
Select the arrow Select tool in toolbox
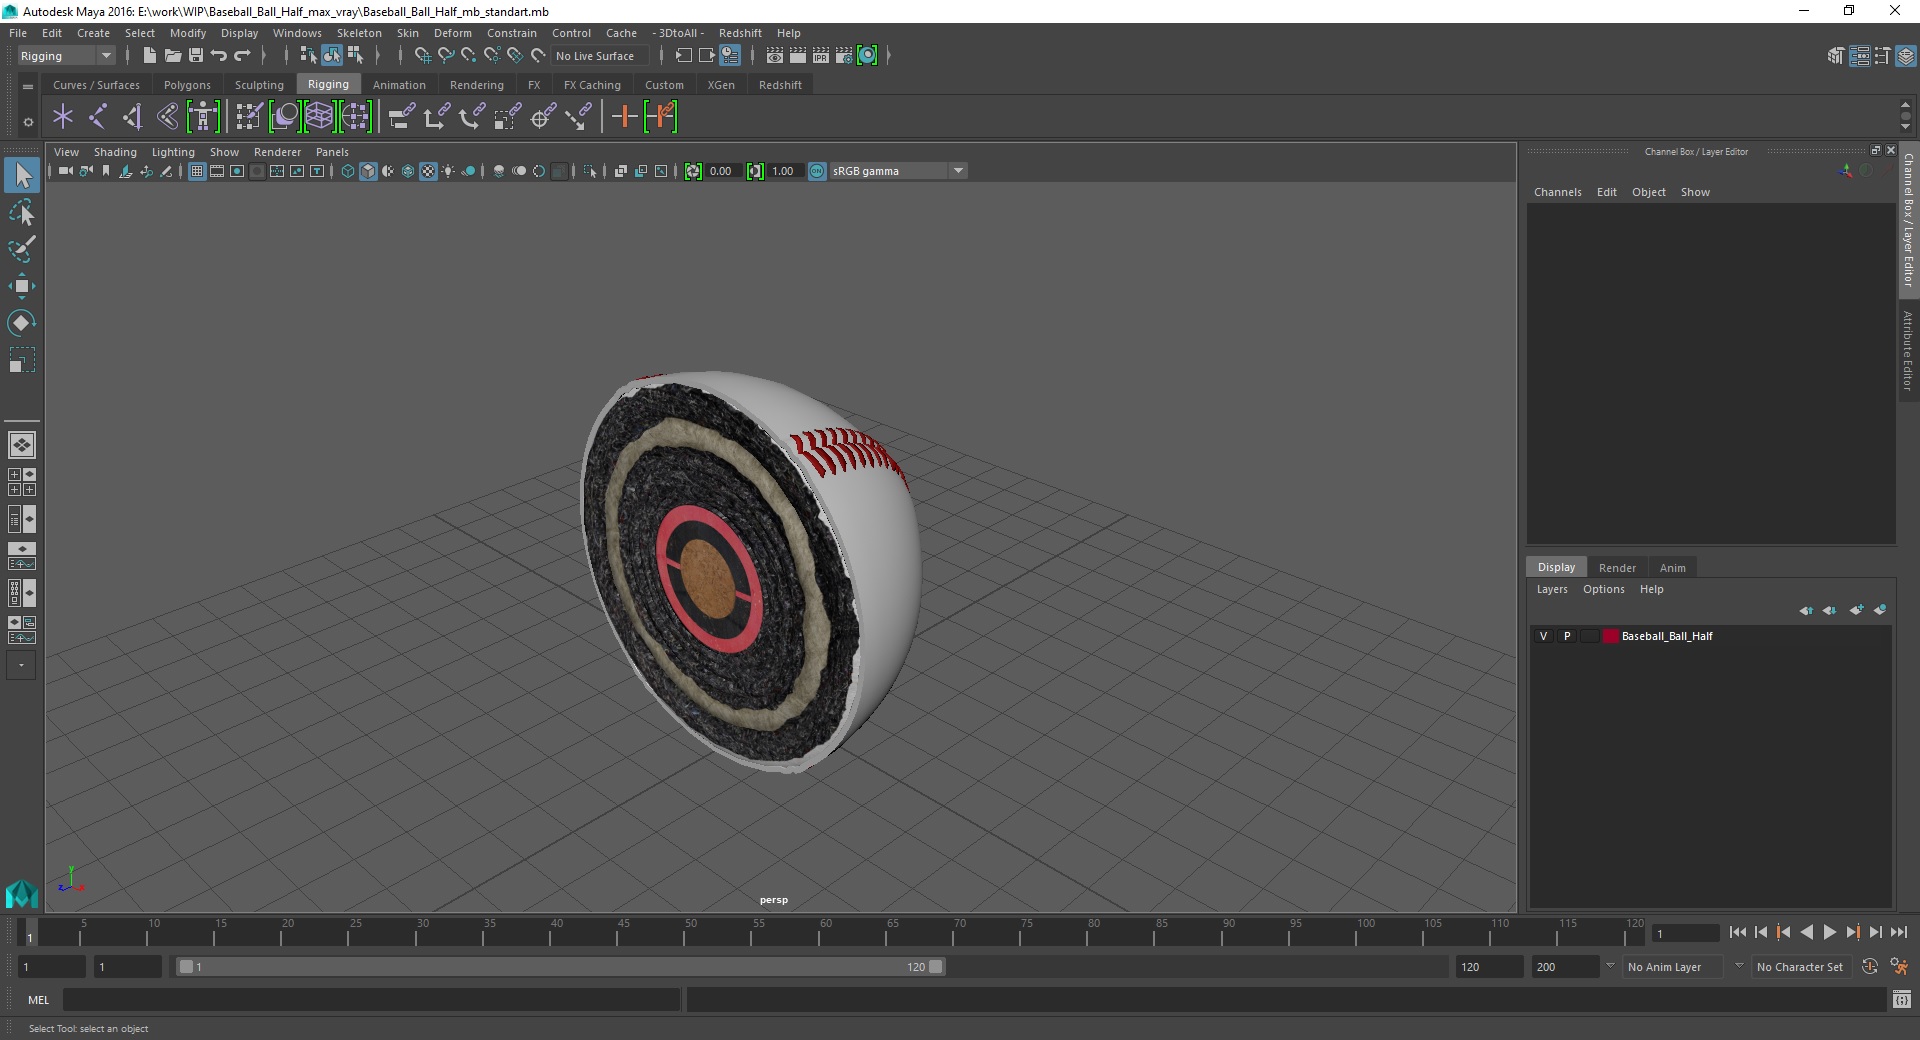[x=22, y=176]
